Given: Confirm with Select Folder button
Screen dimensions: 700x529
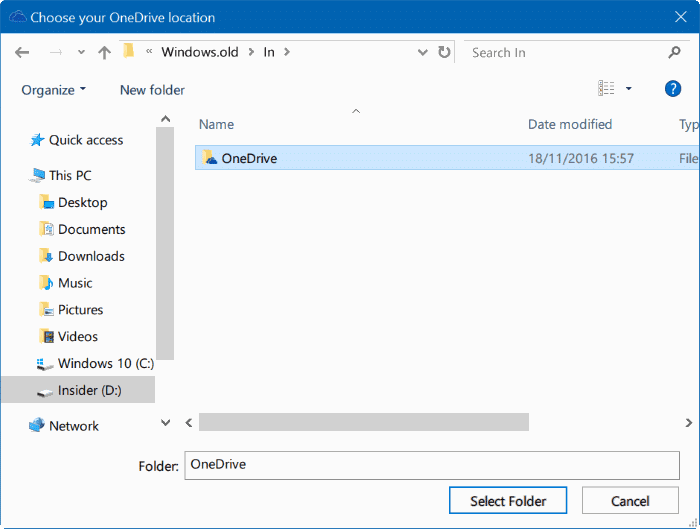Looking at the screenshot, I should pyautogui.click(x=508, y=500).
